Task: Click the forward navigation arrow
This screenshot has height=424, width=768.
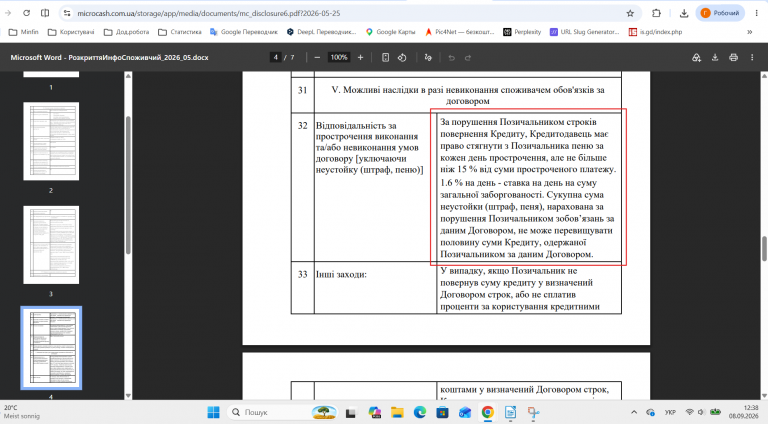Action: [x=8, y=13]
